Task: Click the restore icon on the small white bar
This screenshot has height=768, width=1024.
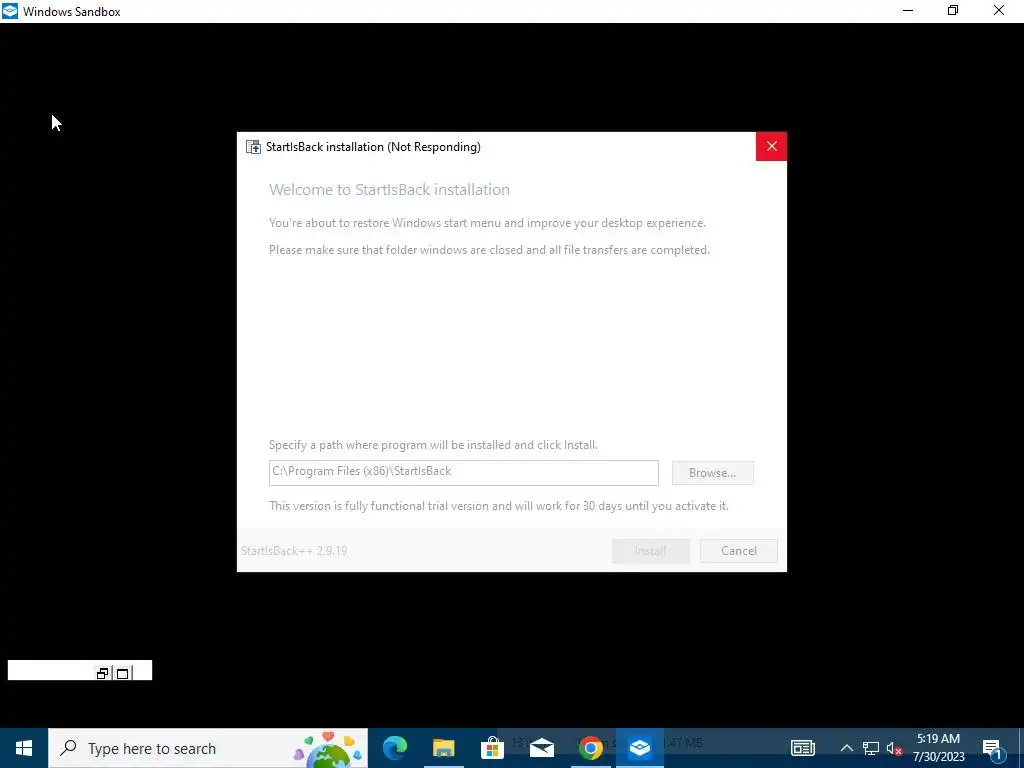Action: [x=103, y=673]
